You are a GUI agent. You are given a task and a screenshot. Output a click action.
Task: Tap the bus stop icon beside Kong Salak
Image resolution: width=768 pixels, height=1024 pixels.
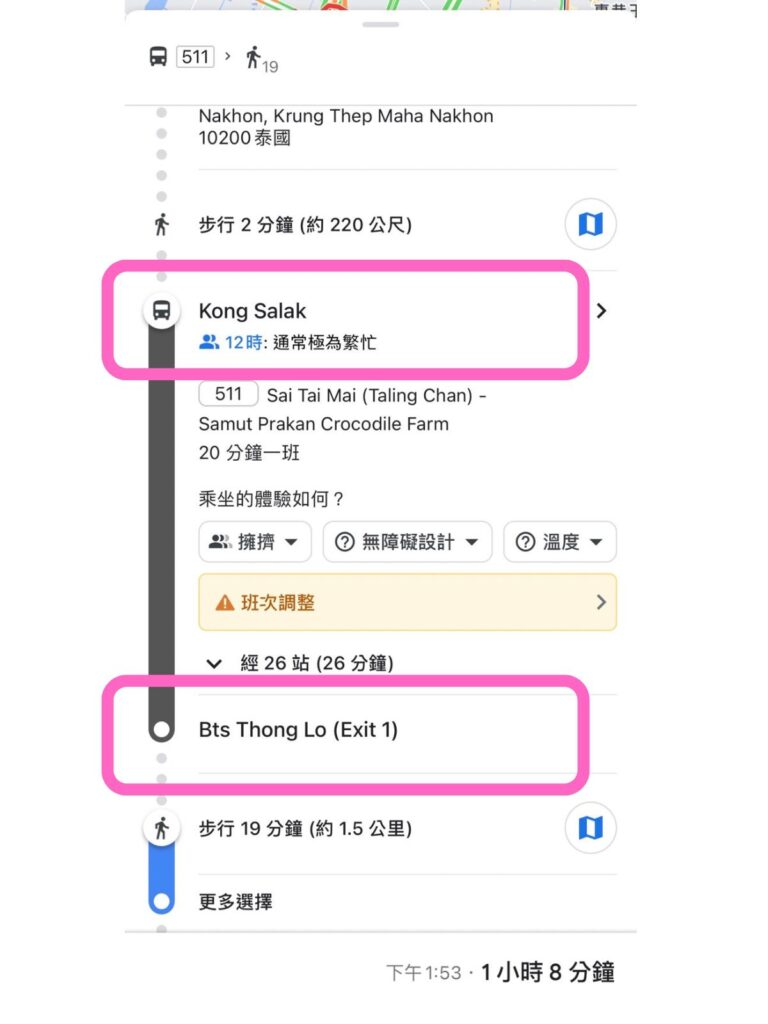coord(161,310)
